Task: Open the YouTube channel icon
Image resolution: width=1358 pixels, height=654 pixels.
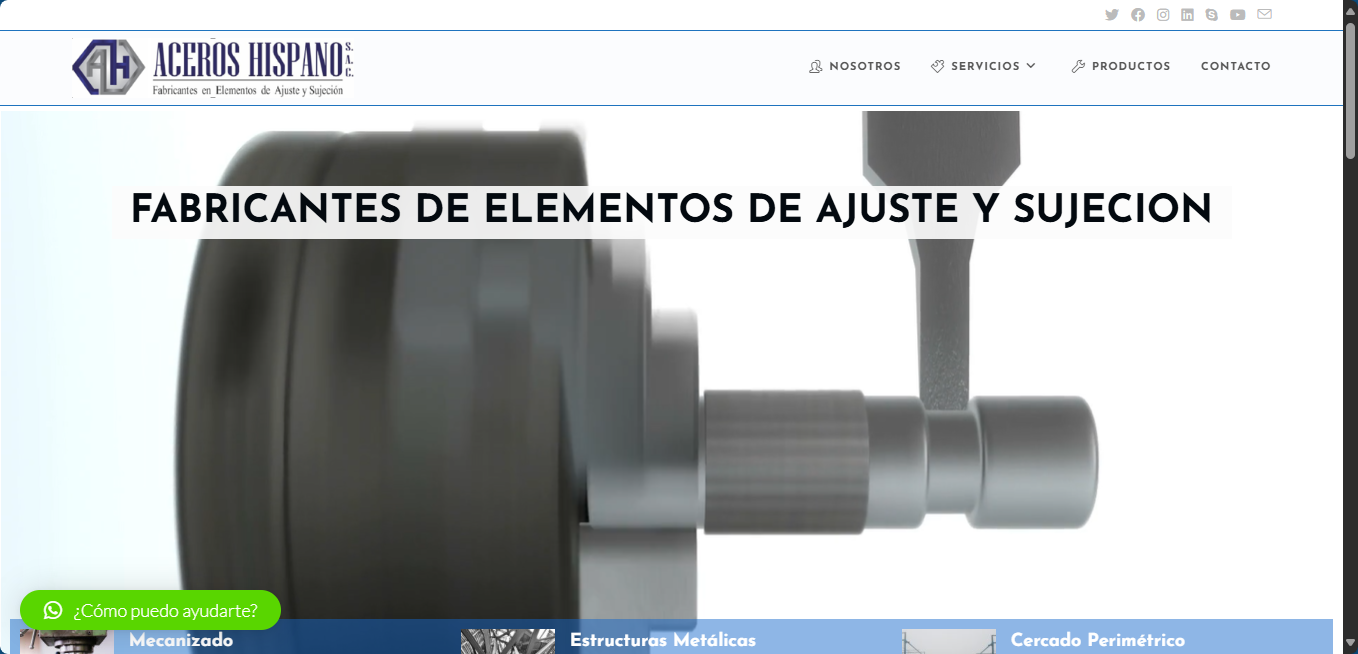Action: click(x=1238, y=15)
